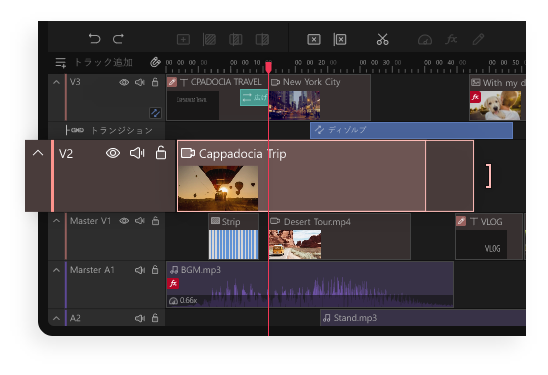Click the add track list icon
Viewport: 548px width, 375px height.
click(x=61, y=63)
